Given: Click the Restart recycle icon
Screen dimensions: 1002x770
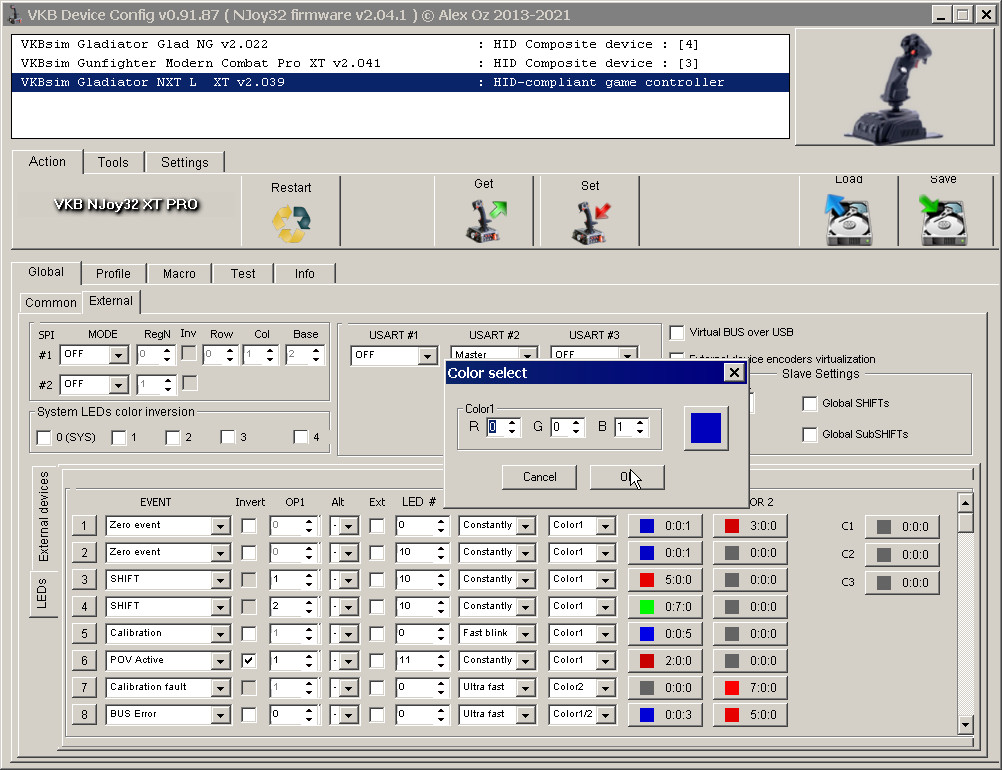Looking at the screenshot, I should pyautogui.click(x=291, y=223).
